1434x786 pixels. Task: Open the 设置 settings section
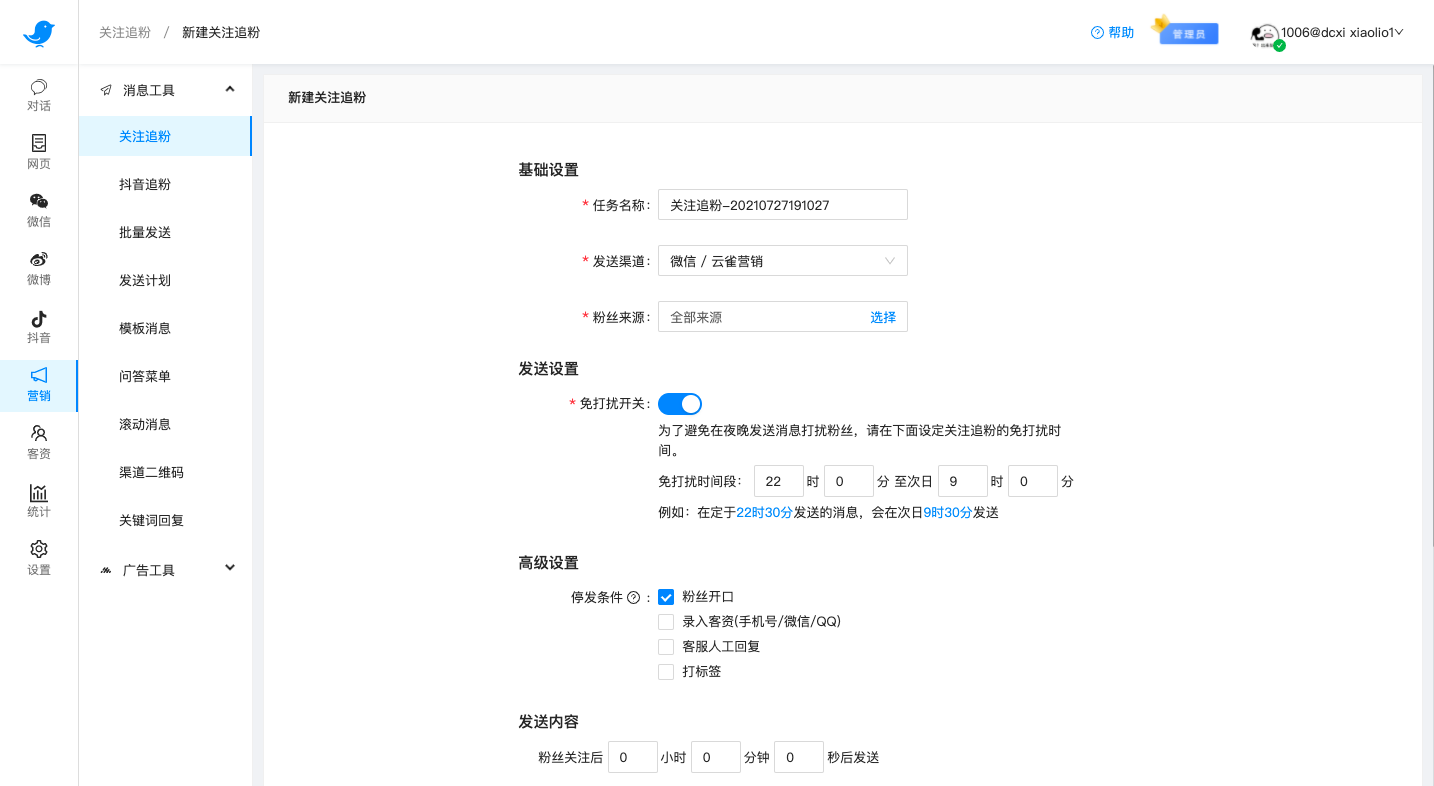click(38, 558)
